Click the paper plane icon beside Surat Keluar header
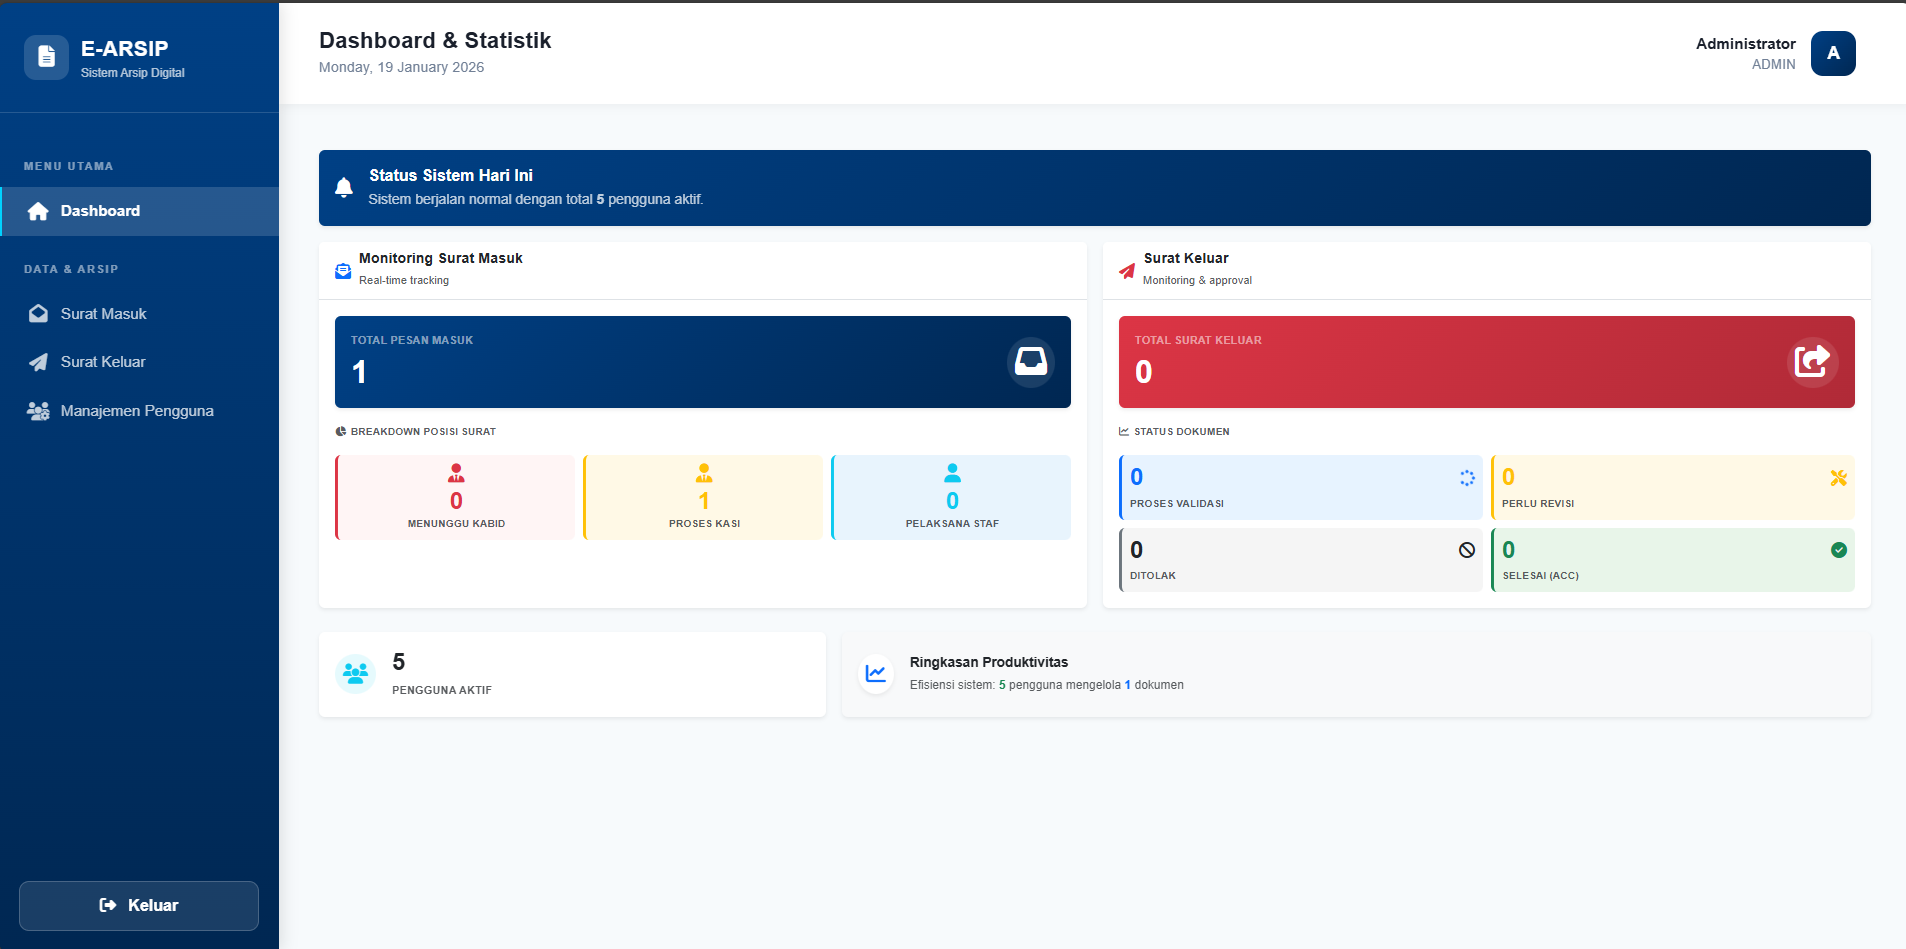Image resolution: width=1906 pixels, height=949 pixels. tap(1126, 270)
